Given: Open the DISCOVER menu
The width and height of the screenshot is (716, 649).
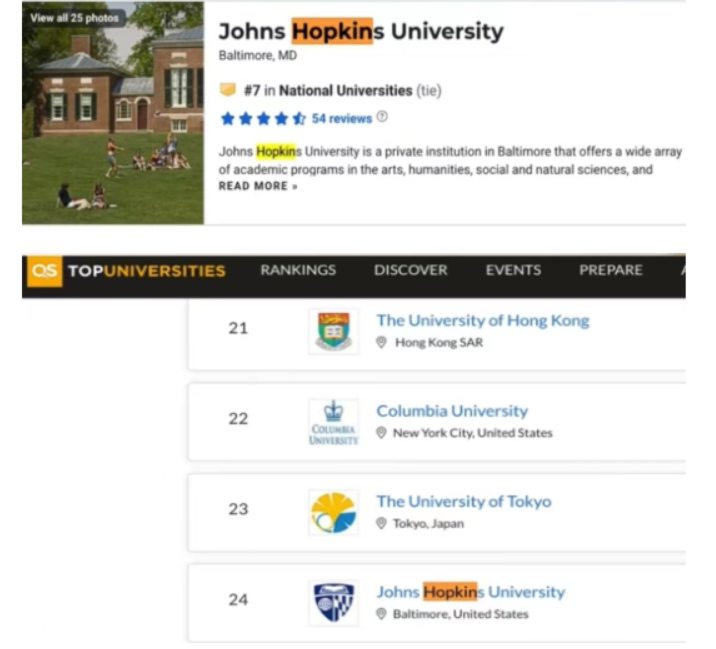Looking at the screenshot, I should [x=411, y=270].
